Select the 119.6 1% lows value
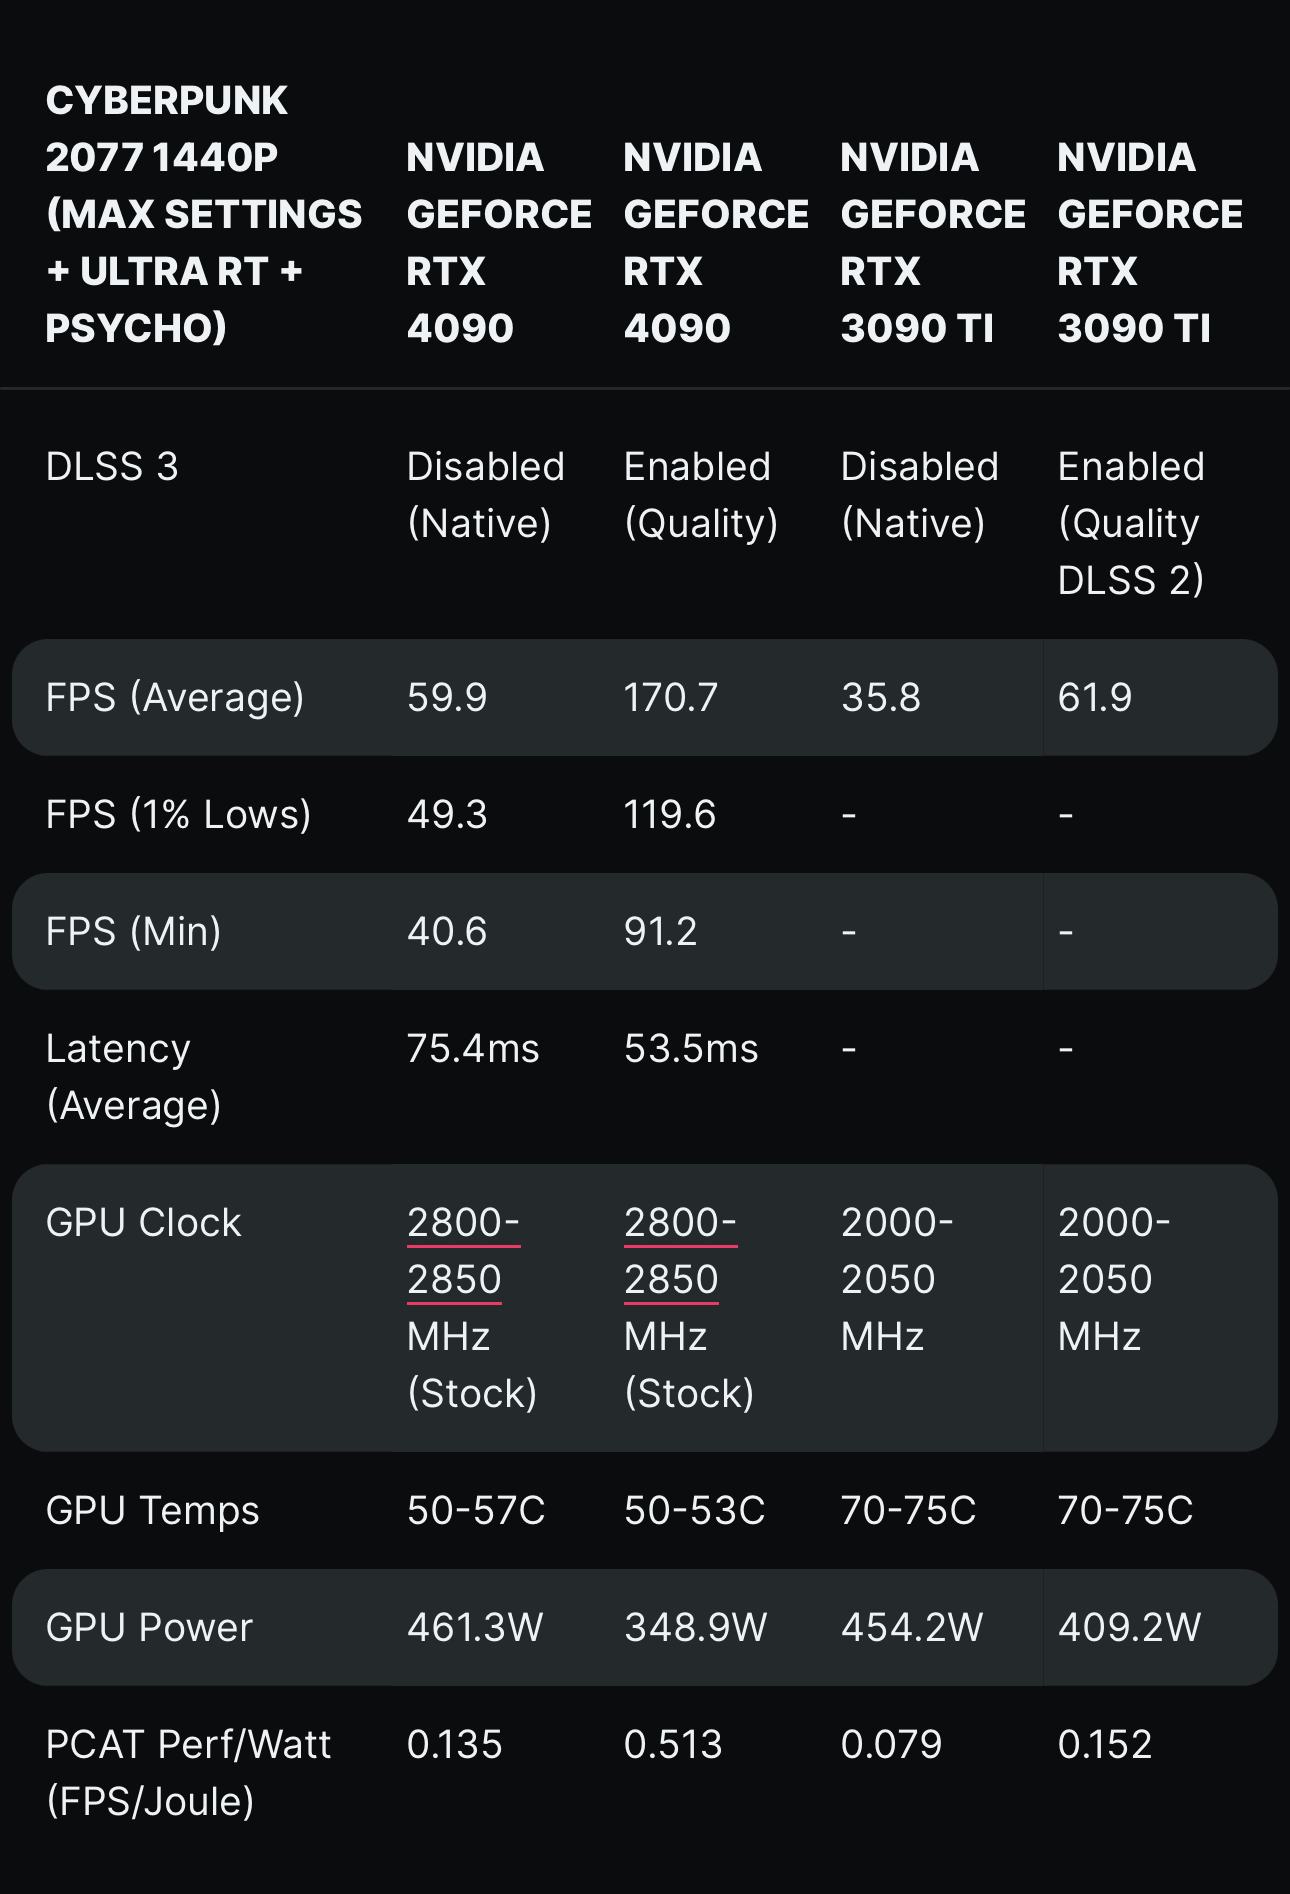Screen dimensions: 1290x1894 (x=669, y=814)
